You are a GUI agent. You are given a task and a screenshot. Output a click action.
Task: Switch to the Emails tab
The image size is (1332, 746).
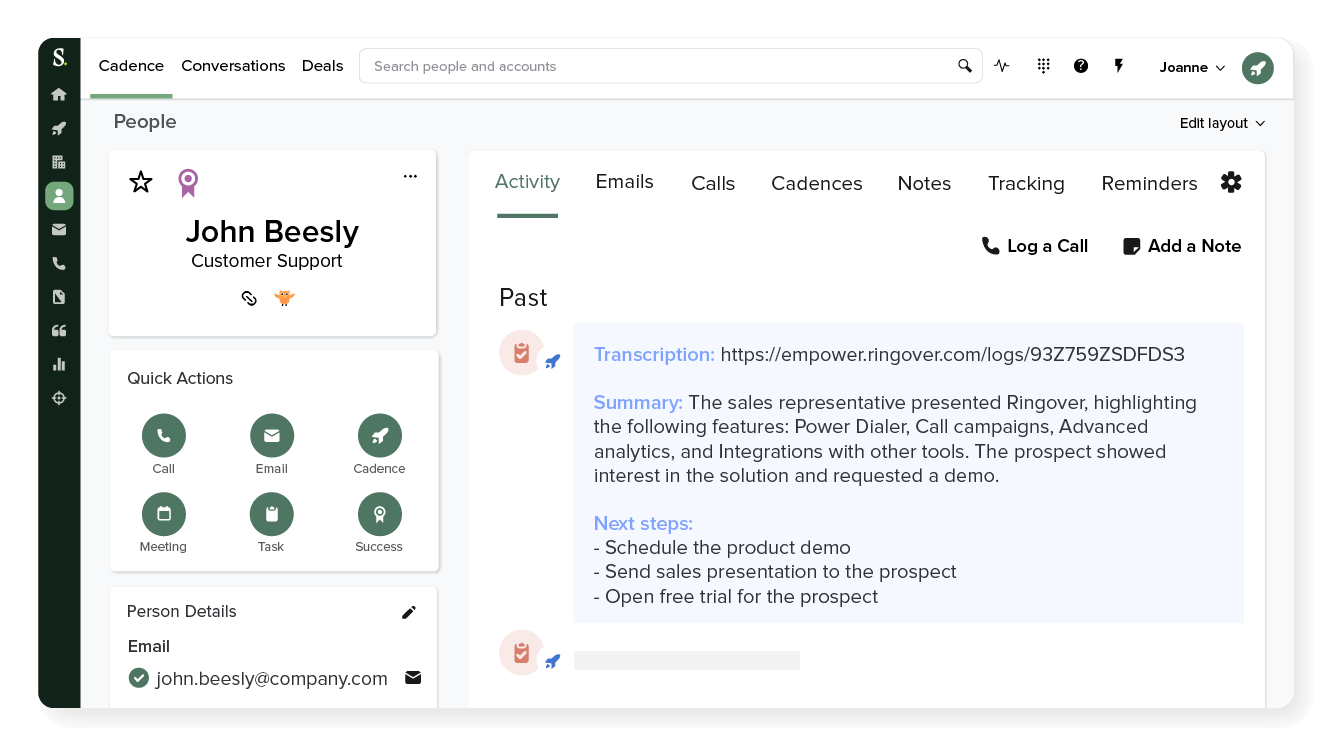624,182
